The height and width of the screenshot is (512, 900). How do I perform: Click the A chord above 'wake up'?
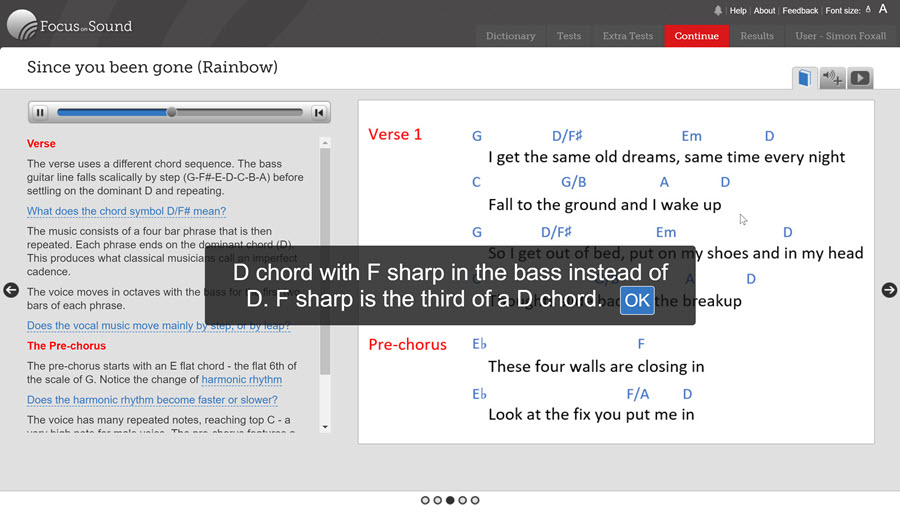click(664, 182)
